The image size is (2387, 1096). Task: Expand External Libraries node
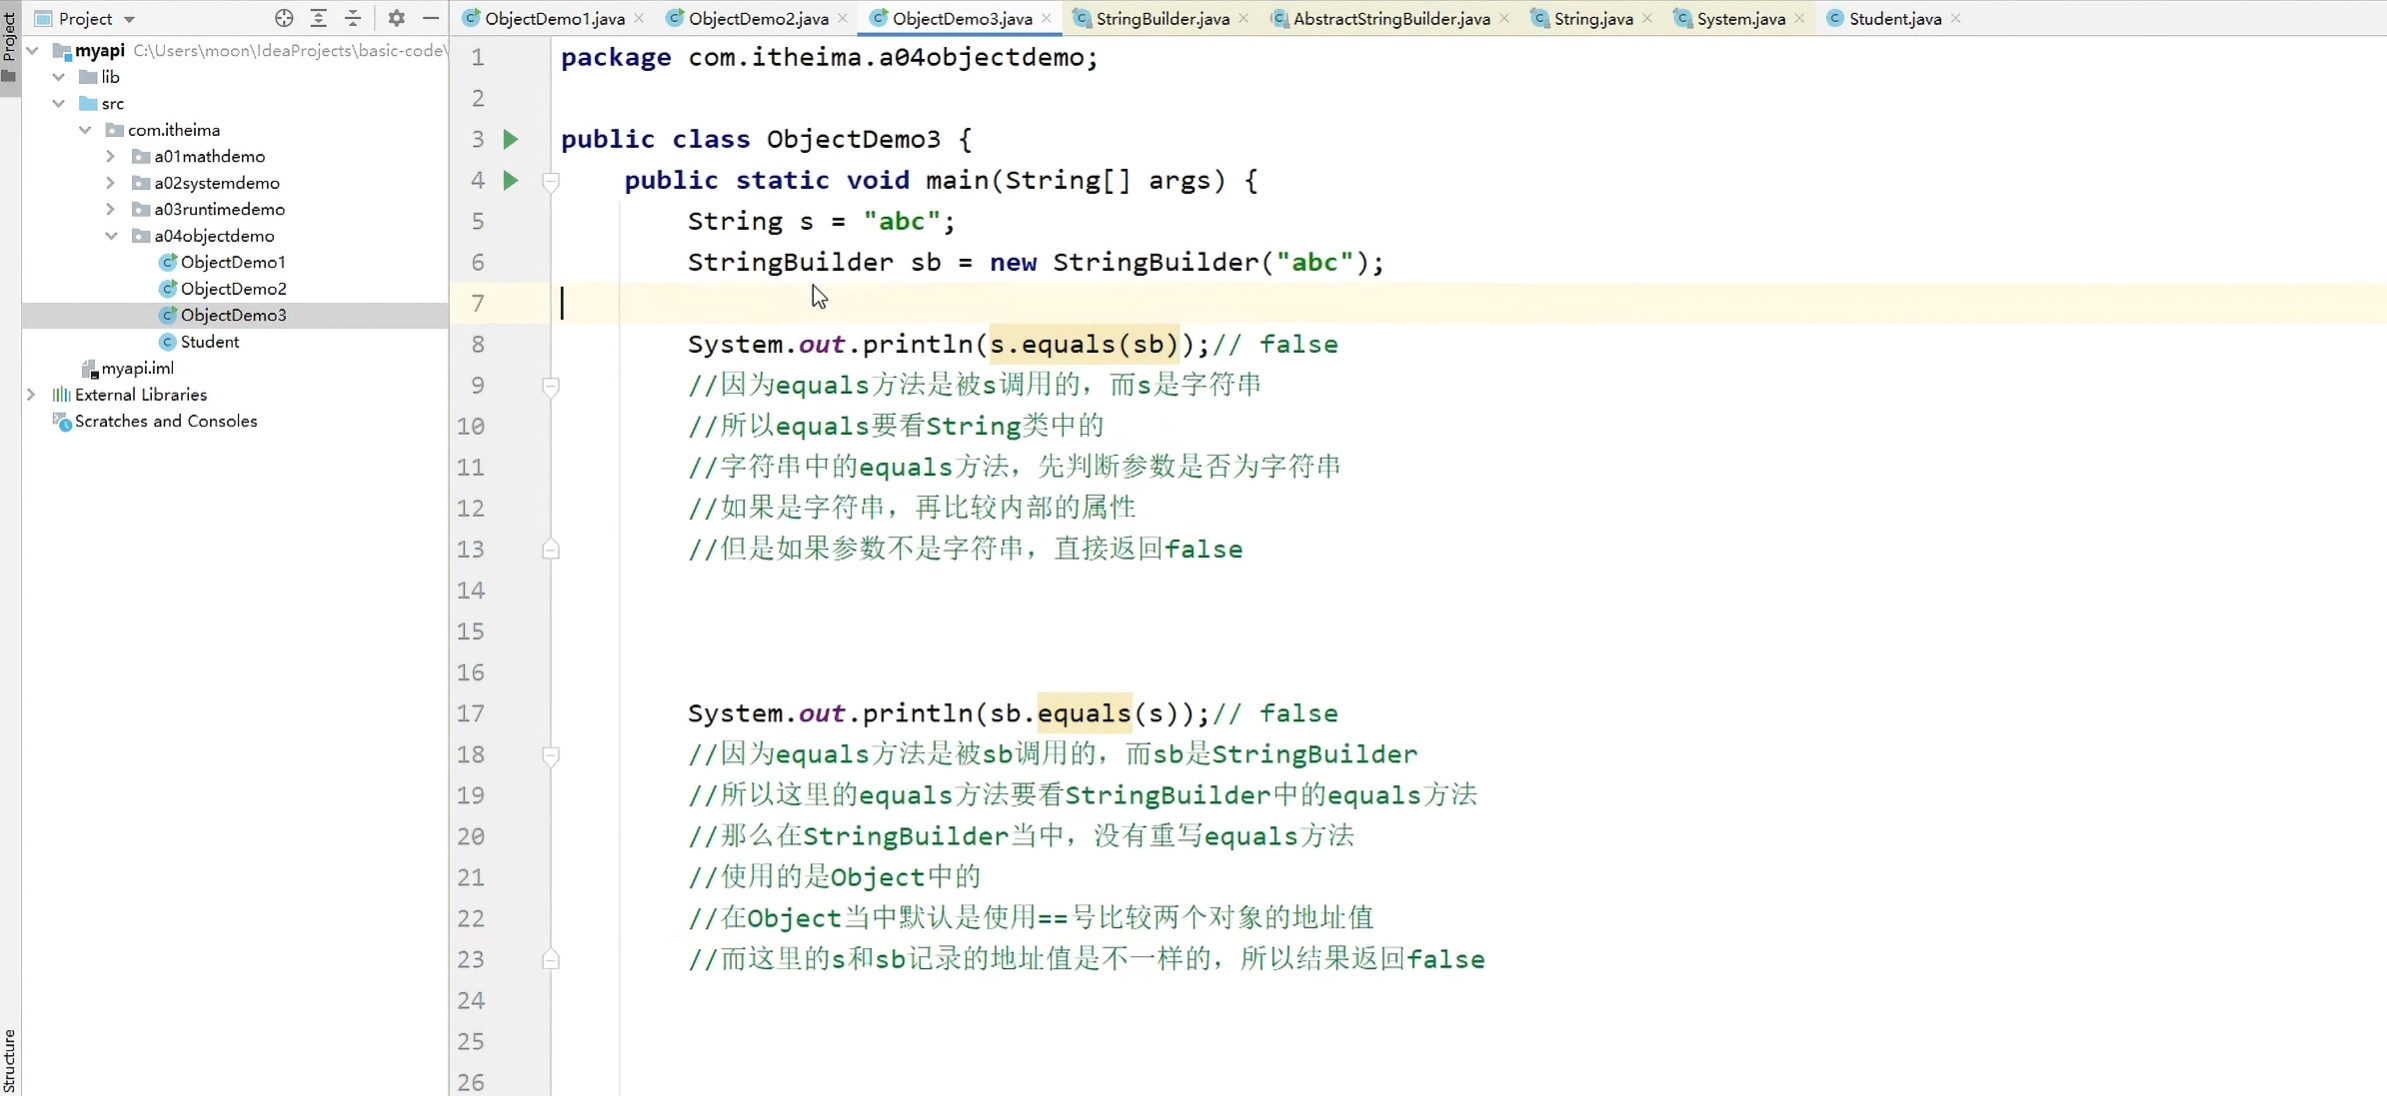31,395
